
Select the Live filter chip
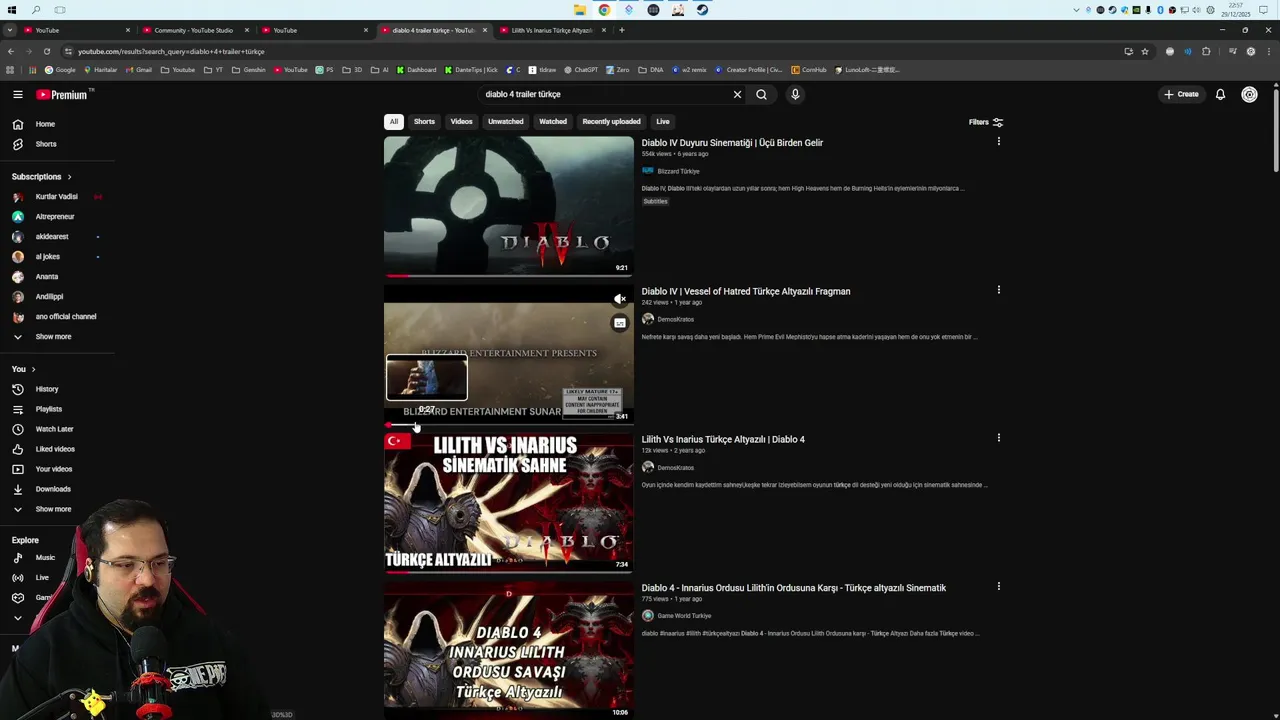click(x=662, y=122)
